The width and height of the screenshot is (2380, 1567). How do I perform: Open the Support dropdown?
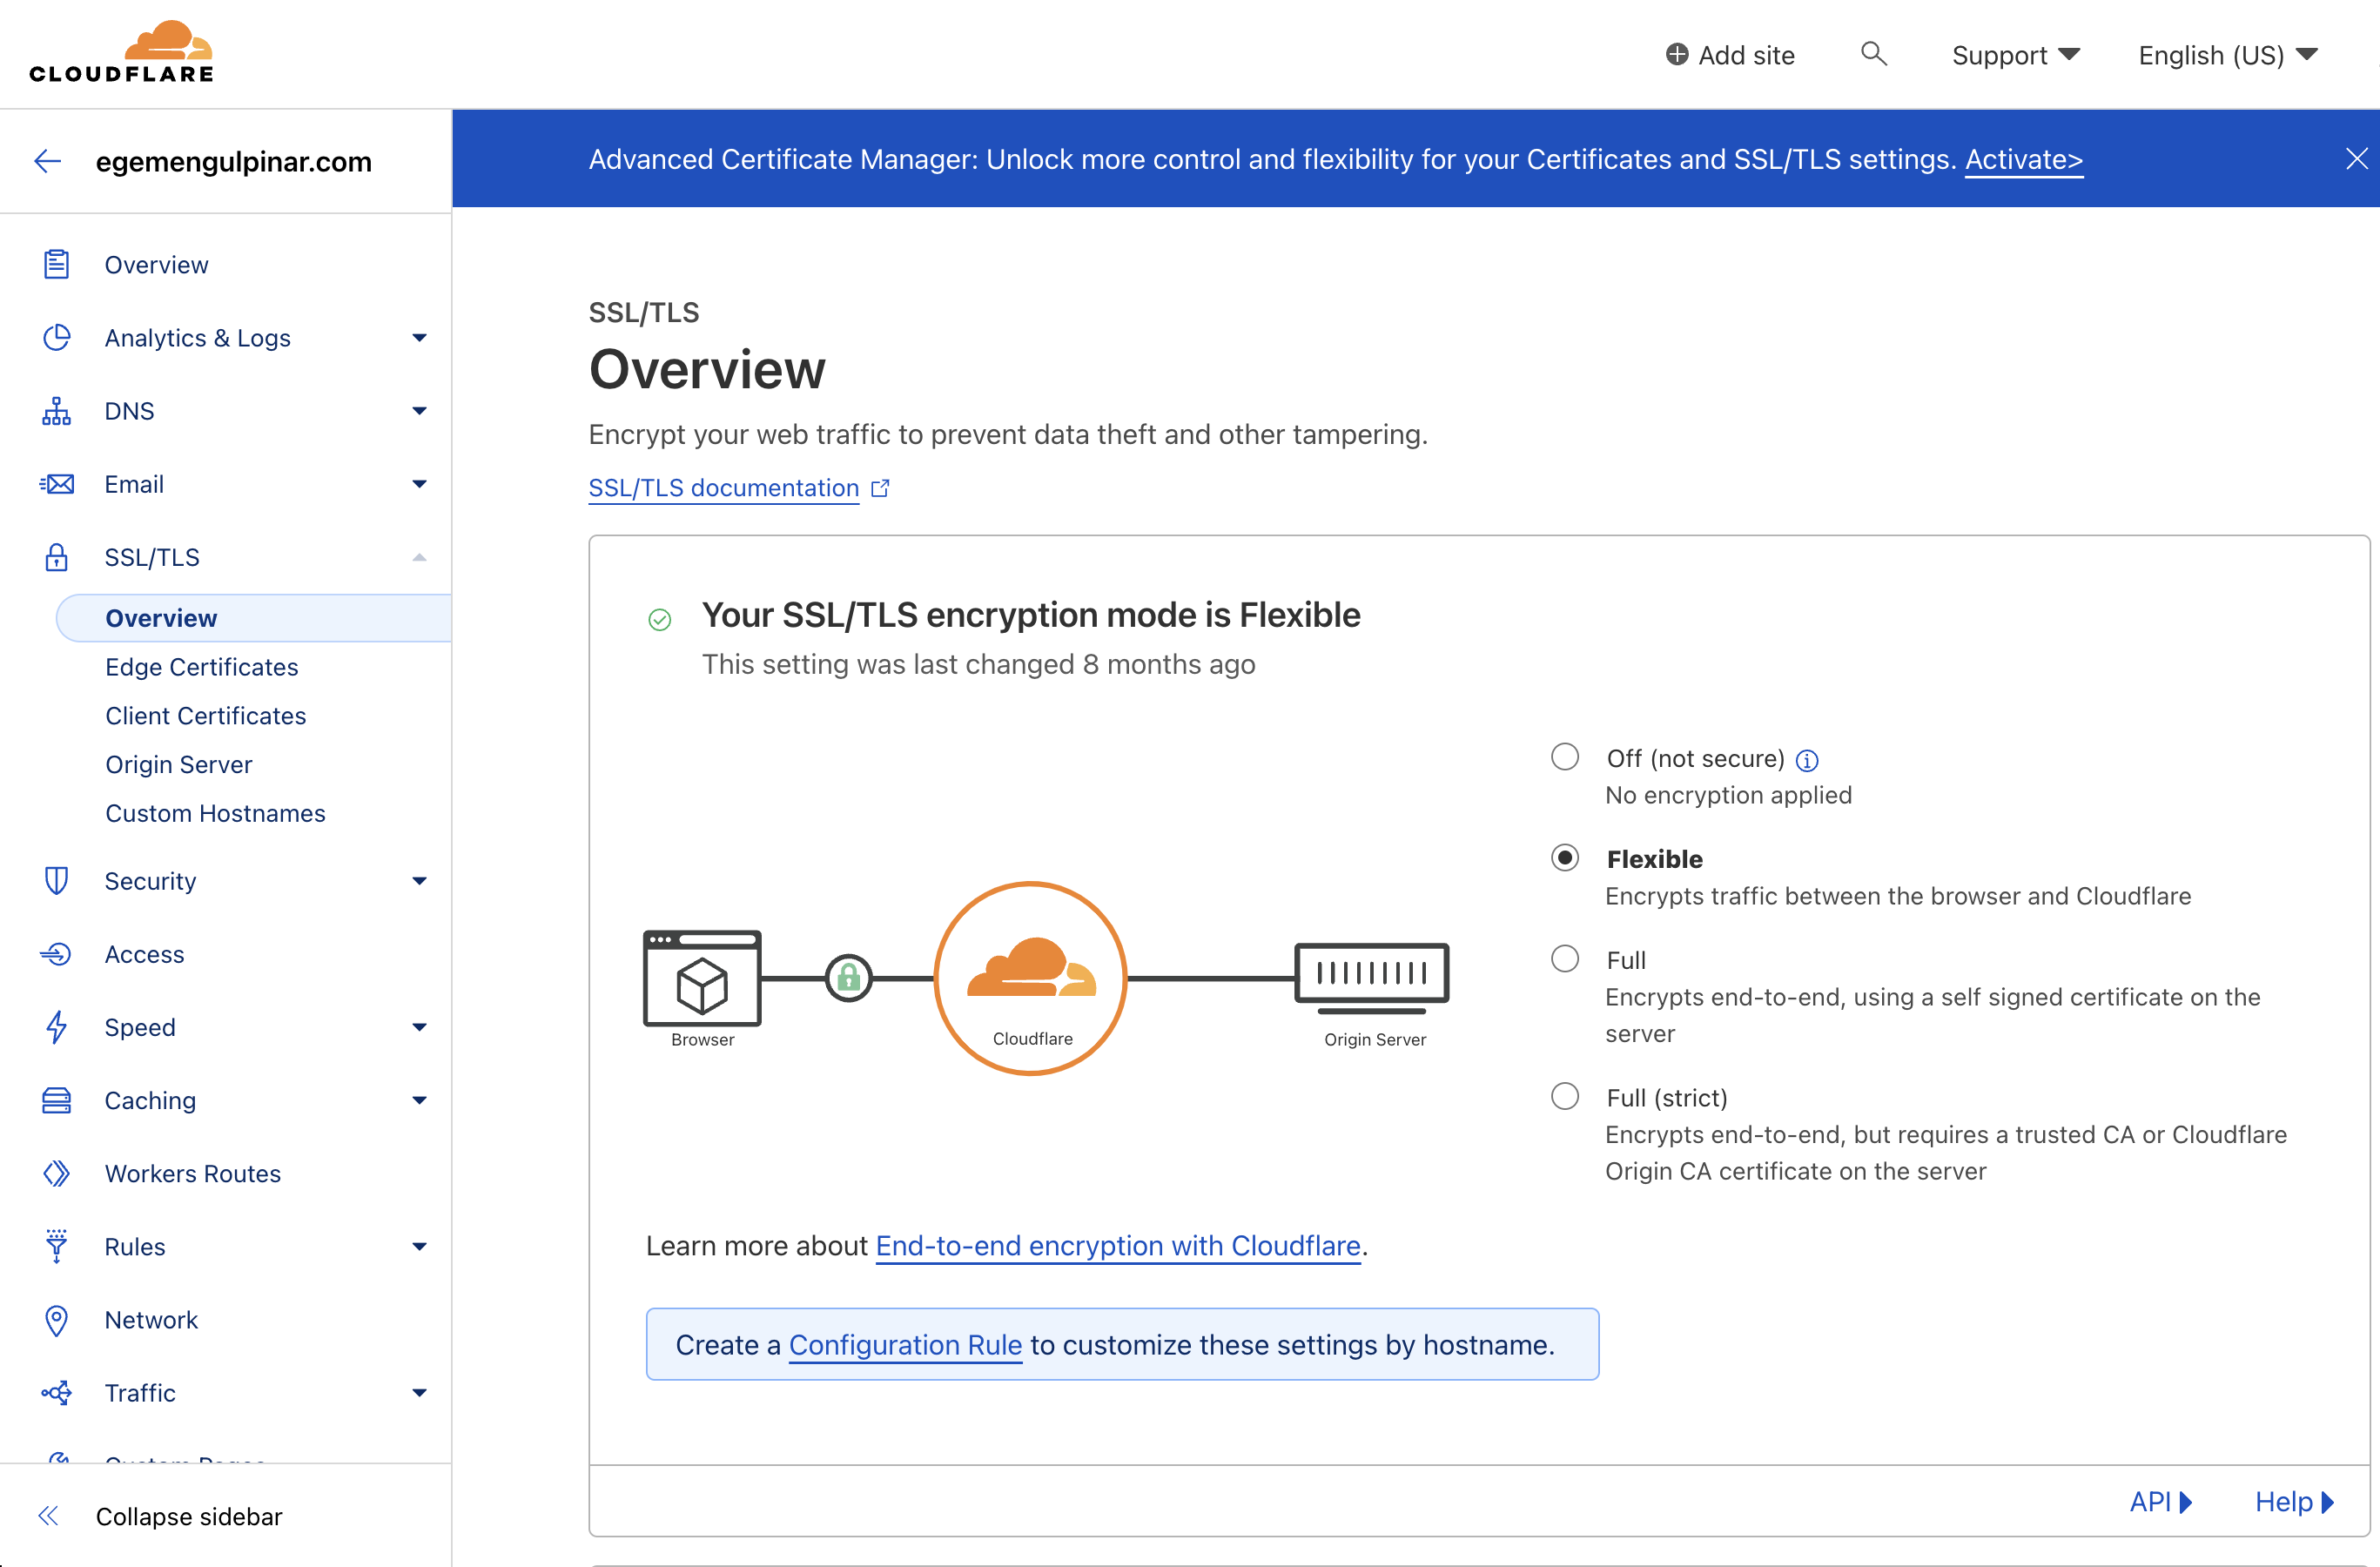pos(2014,55)
